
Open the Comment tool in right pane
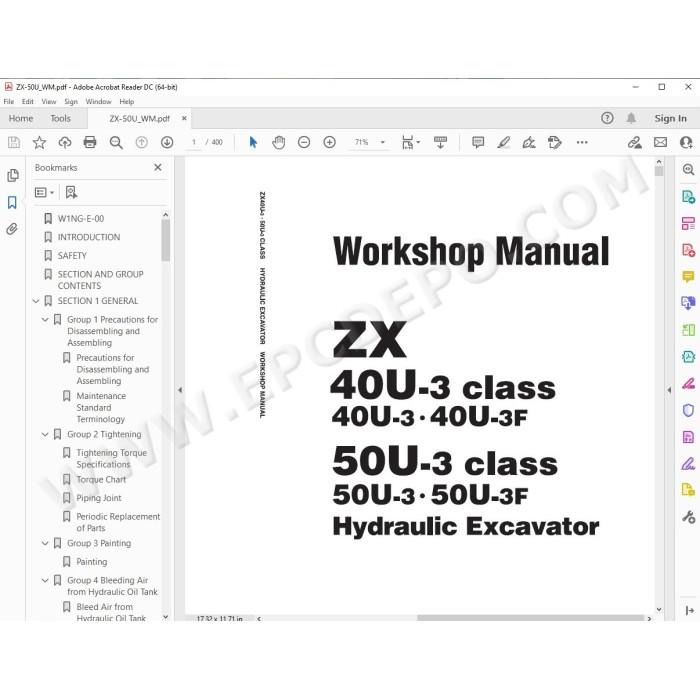[x=688, y=277]
